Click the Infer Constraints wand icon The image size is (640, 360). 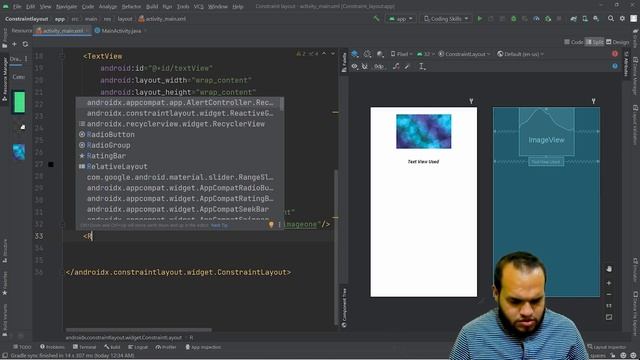tap(407, 67)
